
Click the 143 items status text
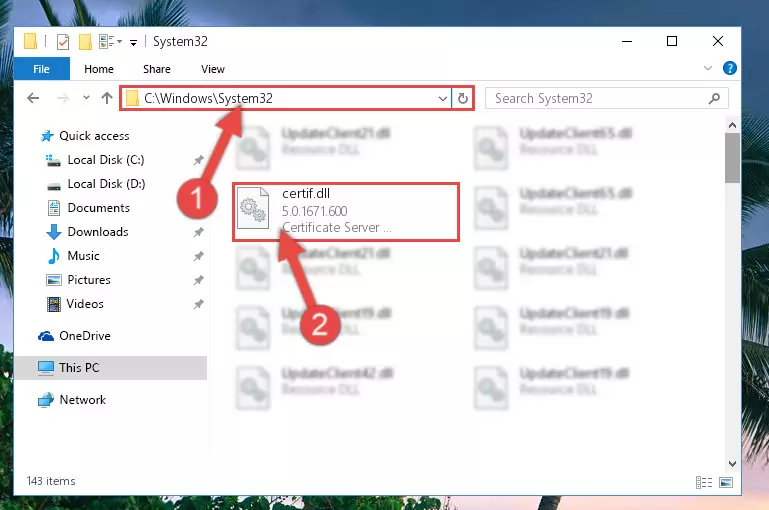51,481
